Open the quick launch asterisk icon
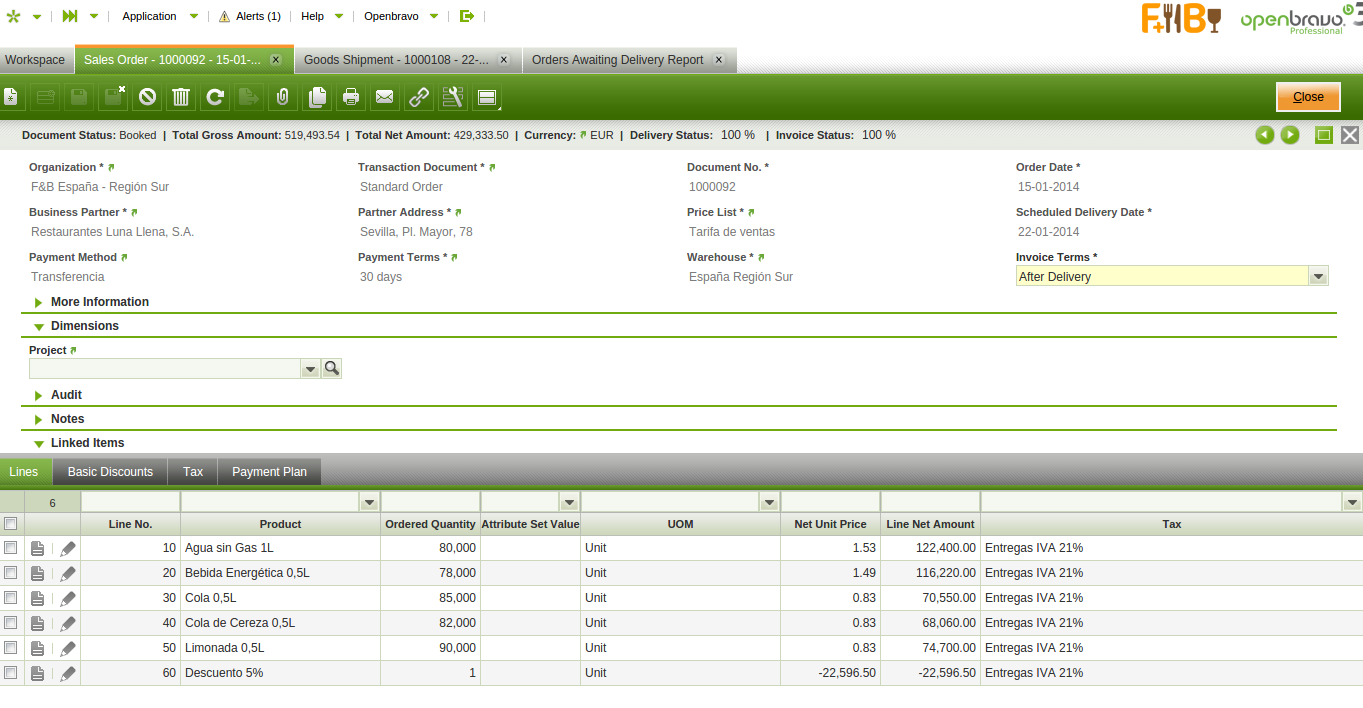This screenshot has height=708, width=1363. point(13,16)
